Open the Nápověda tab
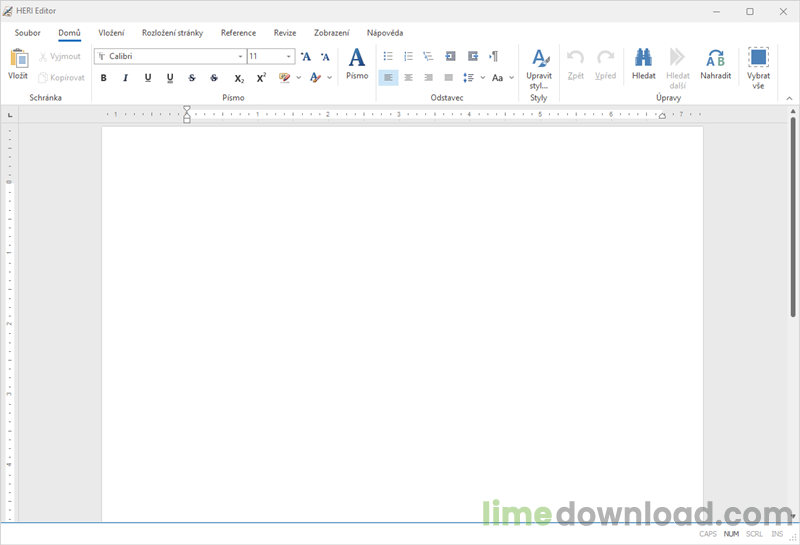 385,33
